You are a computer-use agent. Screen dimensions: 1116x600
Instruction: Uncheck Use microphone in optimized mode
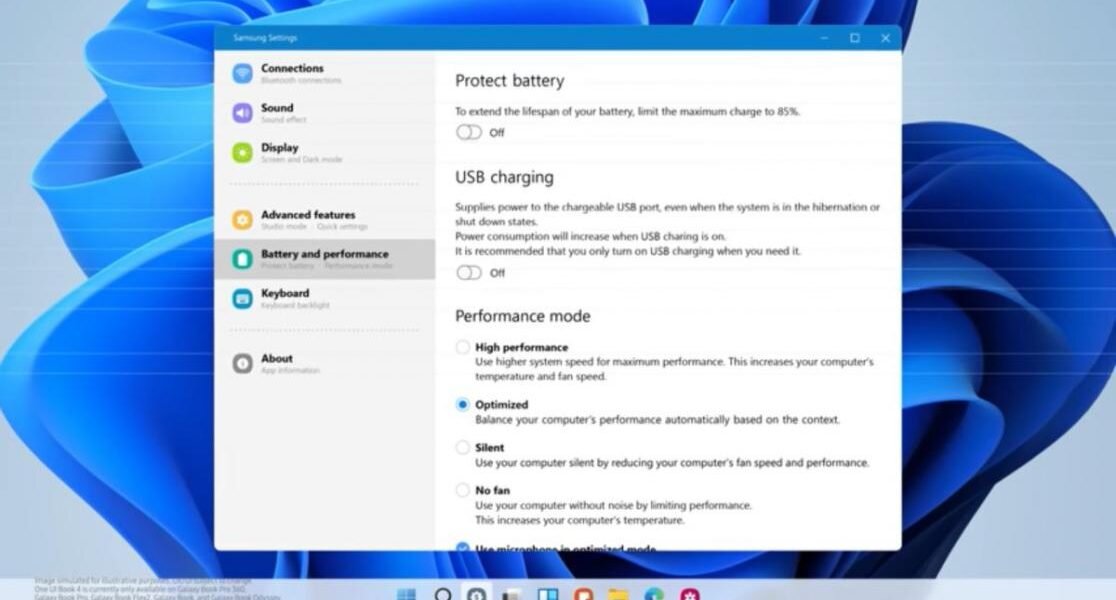tap(463, 547)
